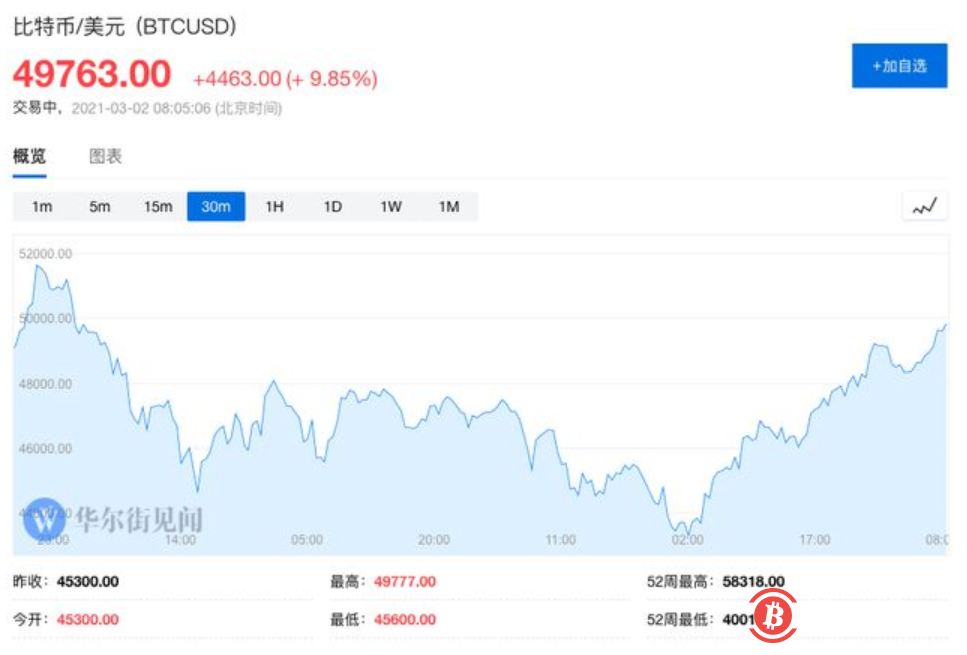Select the 1W weekly timeframe

(390, 206)
